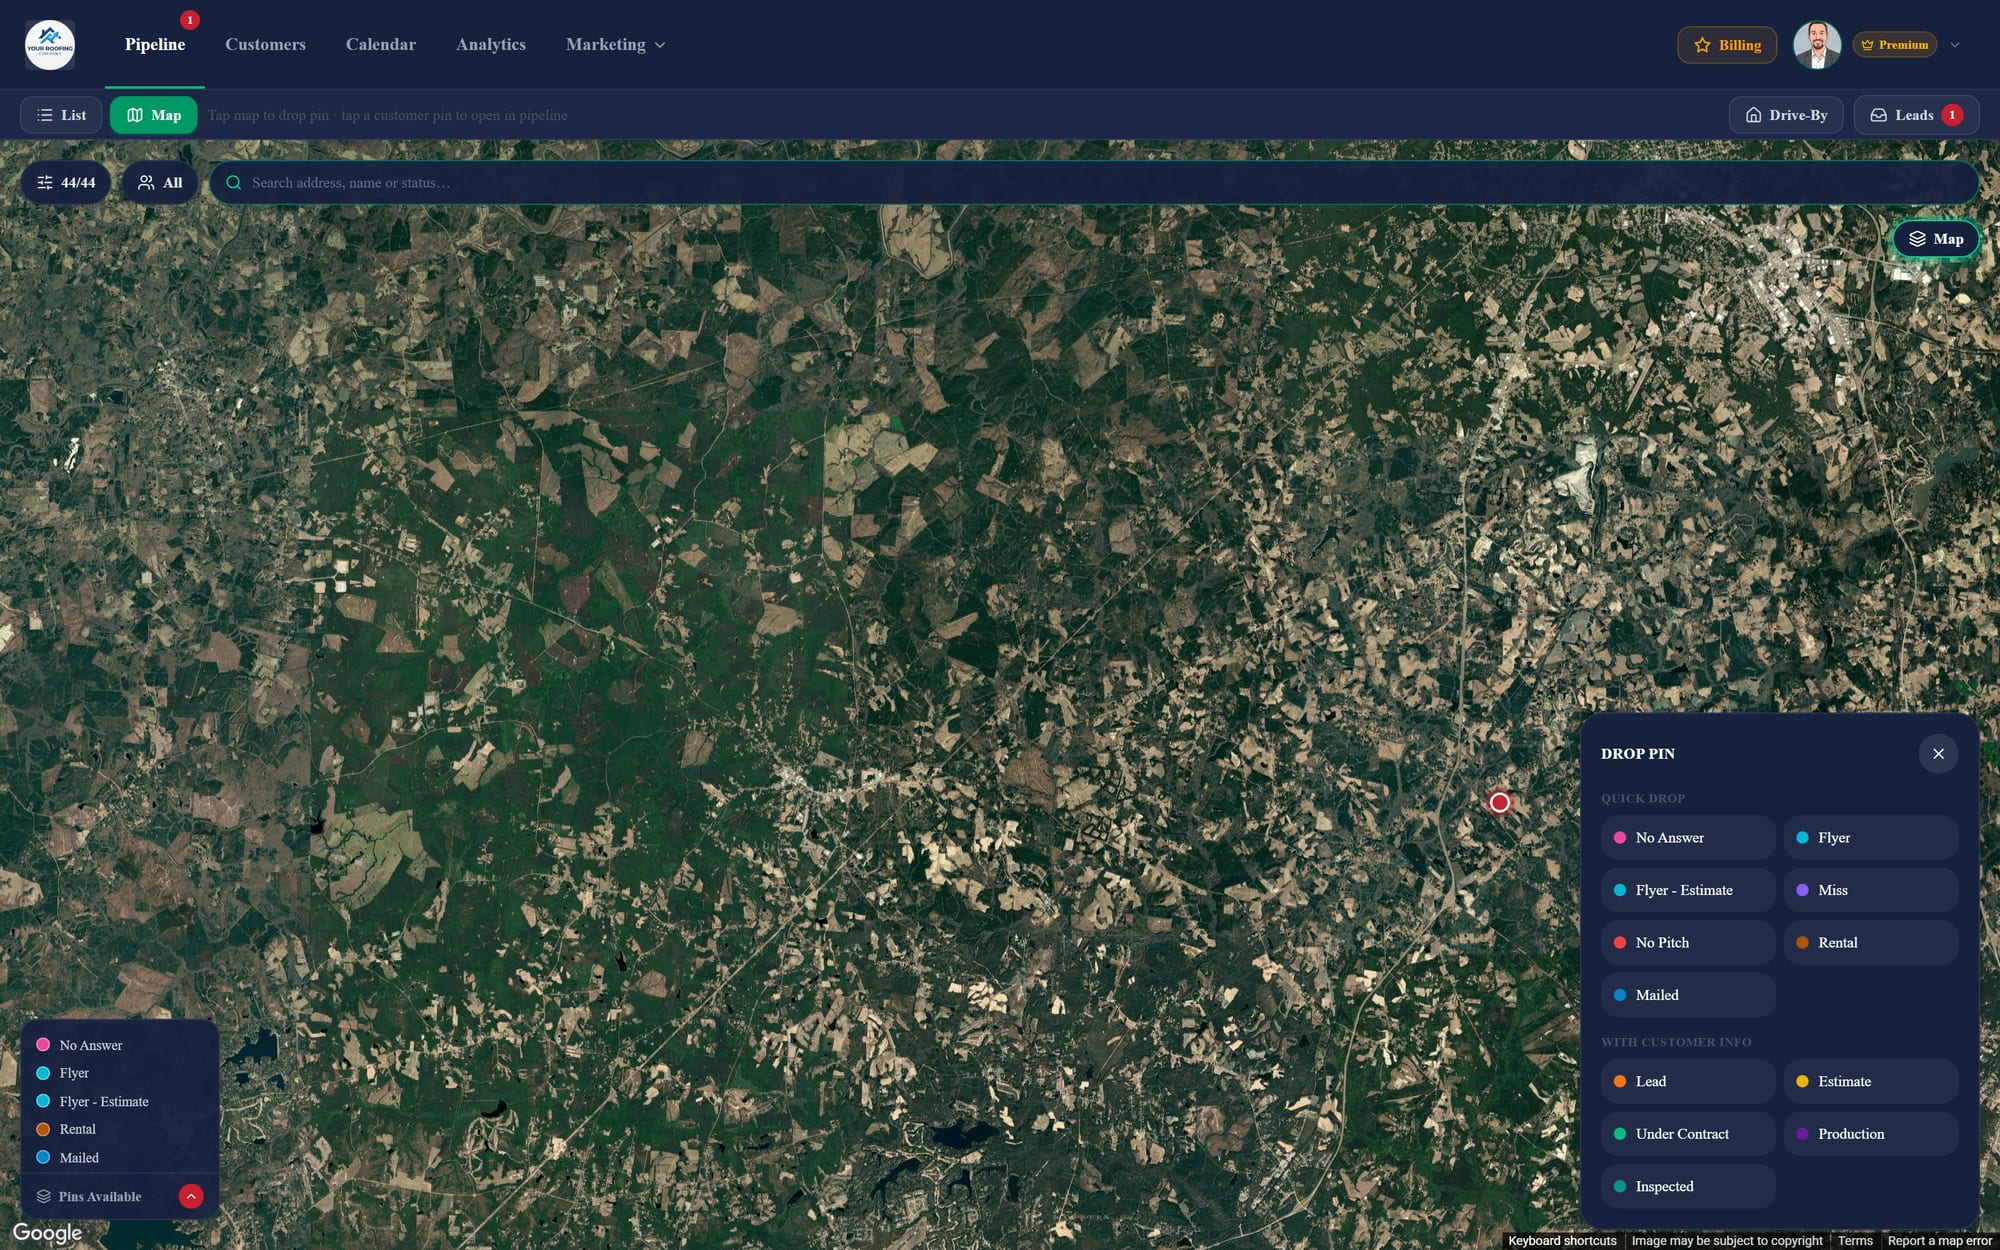Open the Calendar tab
2000x1250 pixels.
pyautogui.click(x=381, y=45)
